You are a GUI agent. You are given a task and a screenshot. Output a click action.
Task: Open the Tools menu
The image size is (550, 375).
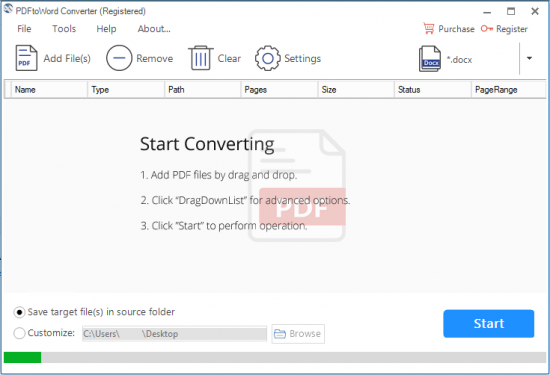point(64,29)
